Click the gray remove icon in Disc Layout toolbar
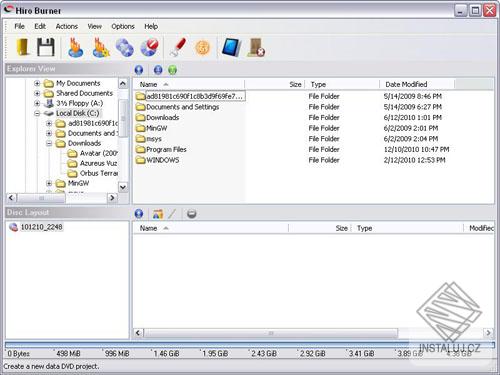500x375 pixels. [x=191, y=214]
